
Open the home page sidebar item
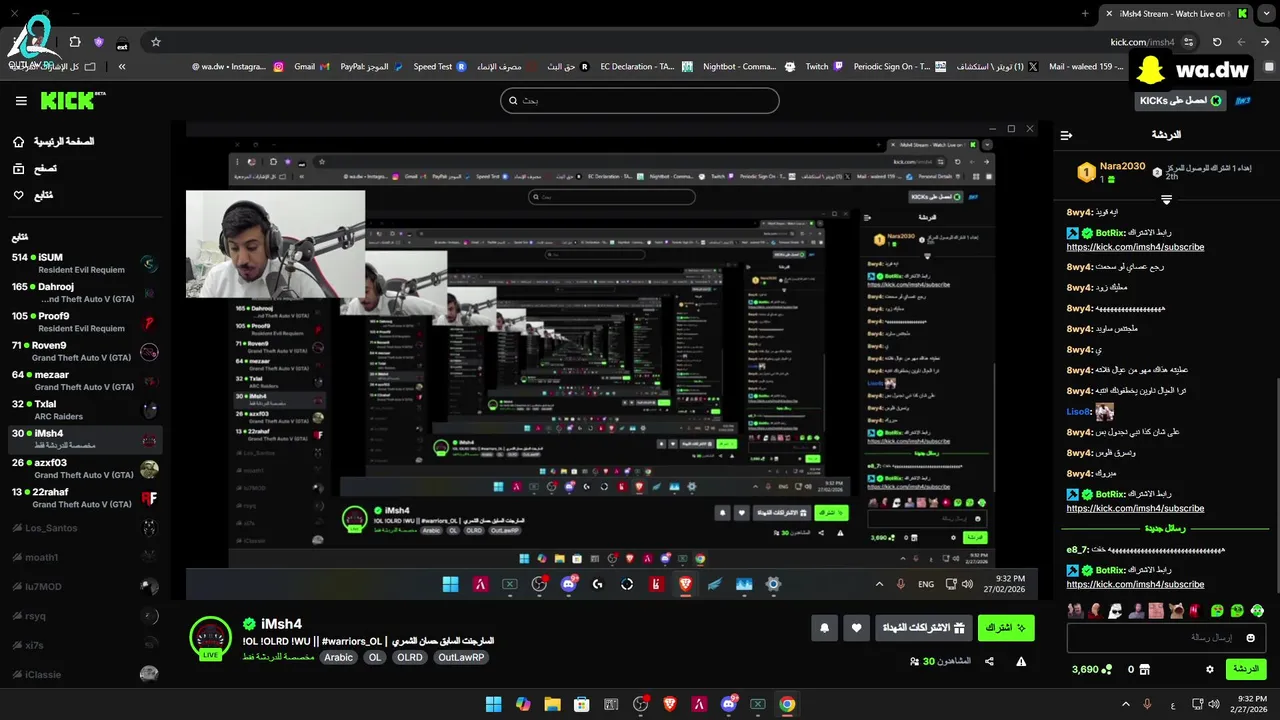[x=56, y=142]
